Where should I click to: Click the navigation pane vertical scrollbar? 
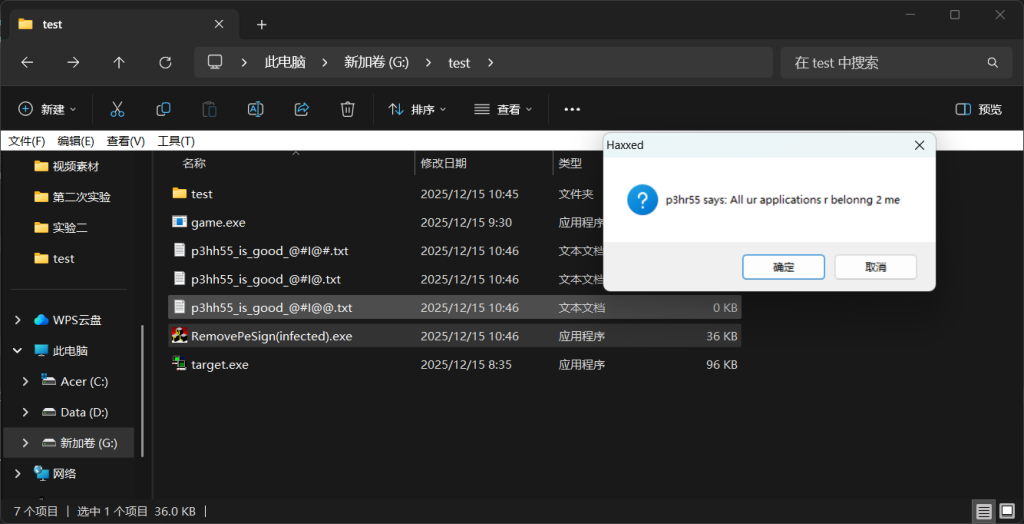tap(142, 380)
